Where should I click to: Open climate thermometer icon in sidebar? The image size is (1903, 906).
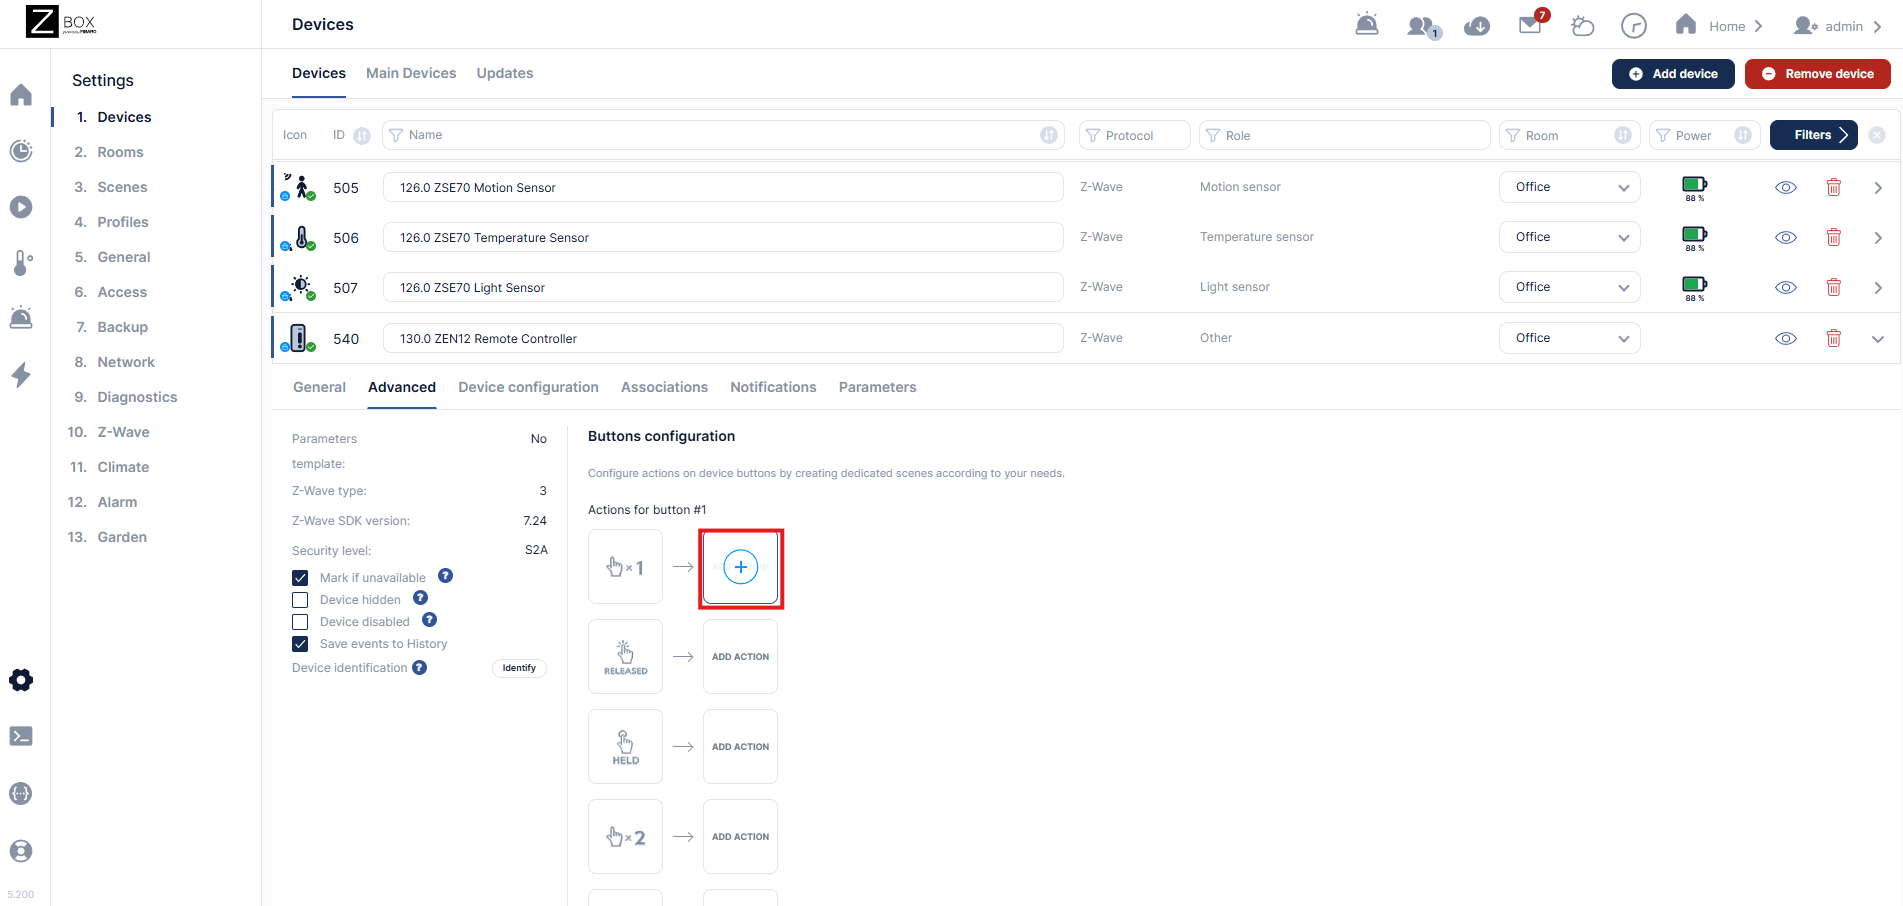point(21,263)
